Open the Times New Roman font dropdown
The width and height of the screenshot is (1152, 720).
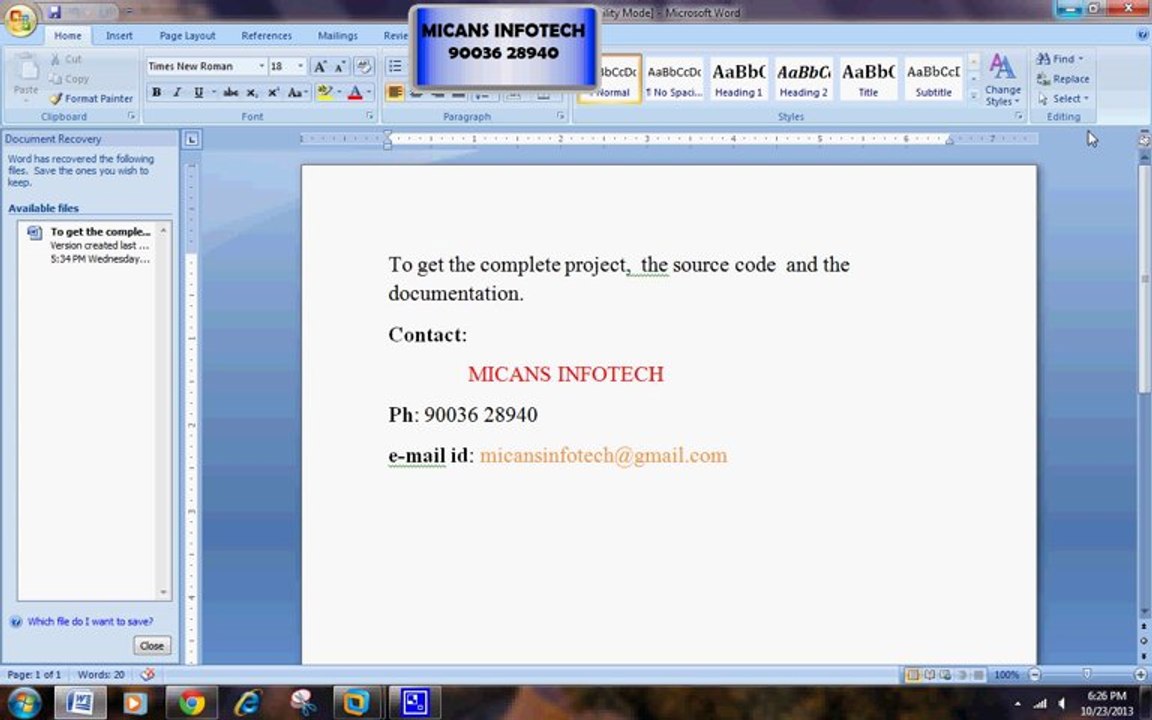(262, 66)
